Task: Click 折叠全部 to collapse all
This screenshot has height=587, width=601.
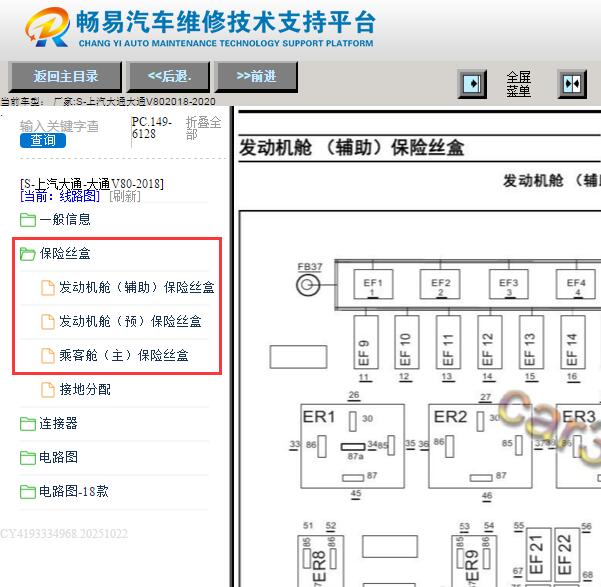Action: [x=203, y=128]
